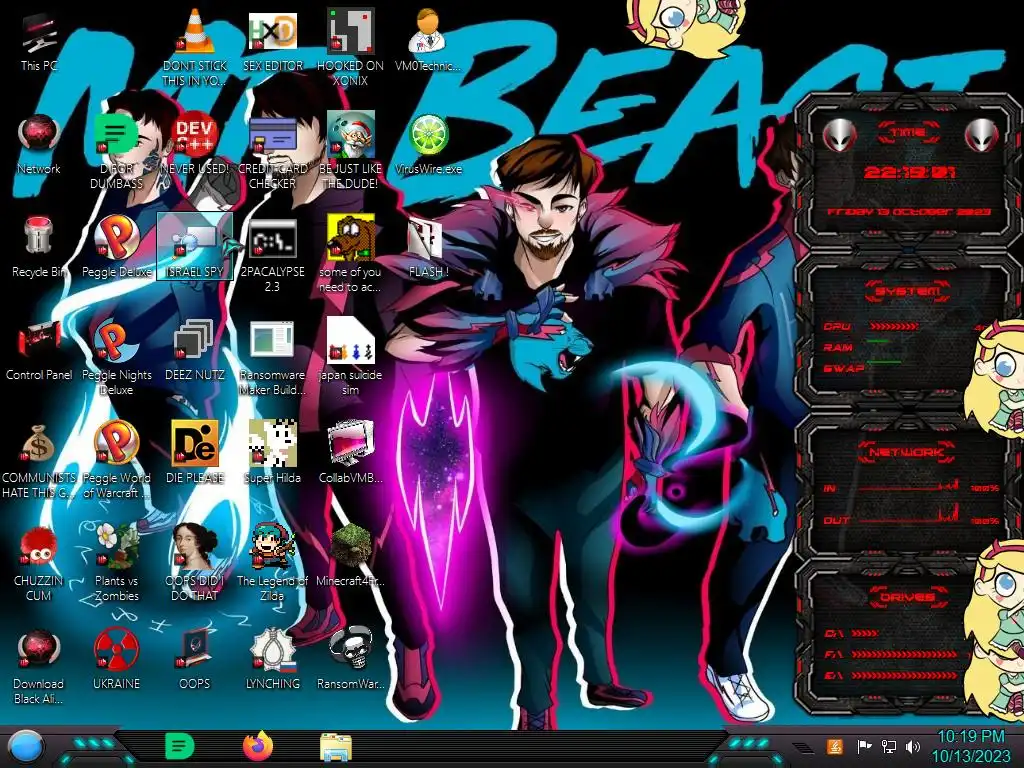
Task: Click the right alien head on TIME widget
Action: click(982, 135)
